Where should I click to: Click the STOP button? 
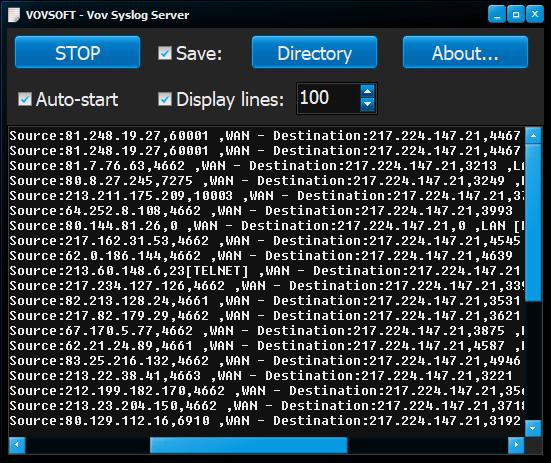(x=77, y=52)
